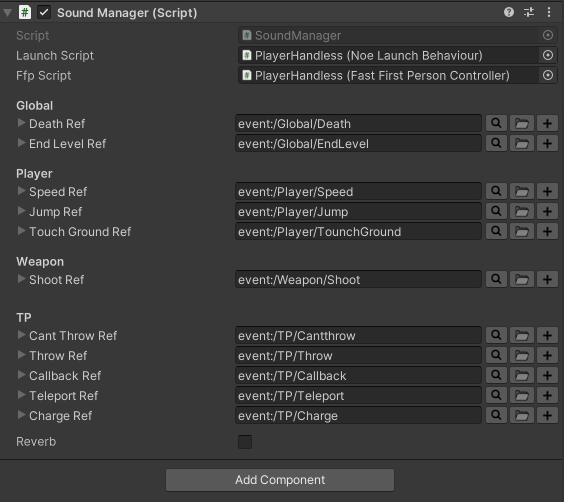Viewport: 564px width, 502px height.
Task: Collapse the Sound Manager component foldout arrow
Action: (7, 13)
